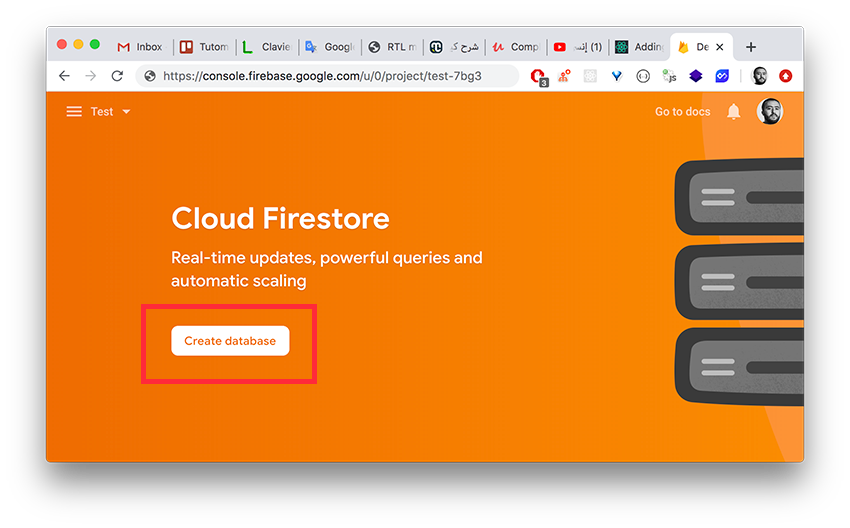The width and height of the screenshot is (850, 528).
Task: Switch to the RTL m tab
Action: [392, 47]
